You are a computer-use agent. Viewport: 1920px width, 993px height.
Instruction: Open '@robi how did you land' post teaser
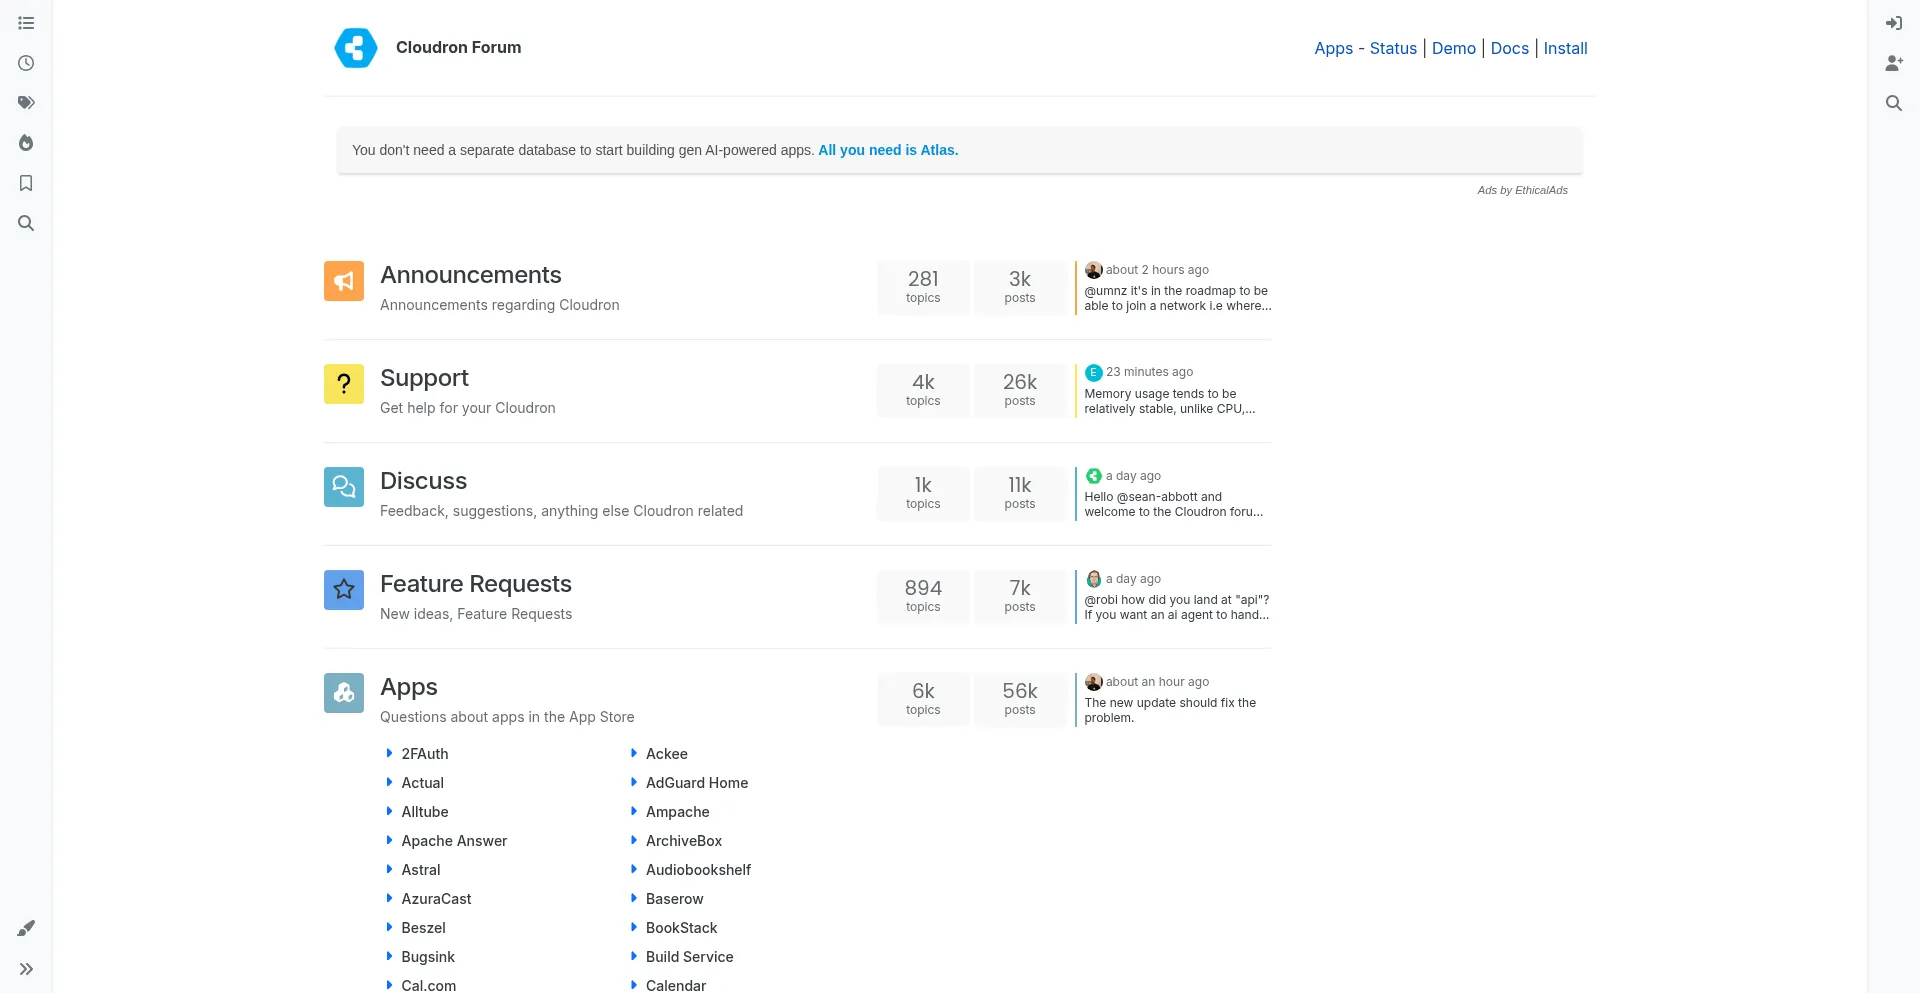click(1176, 607)
